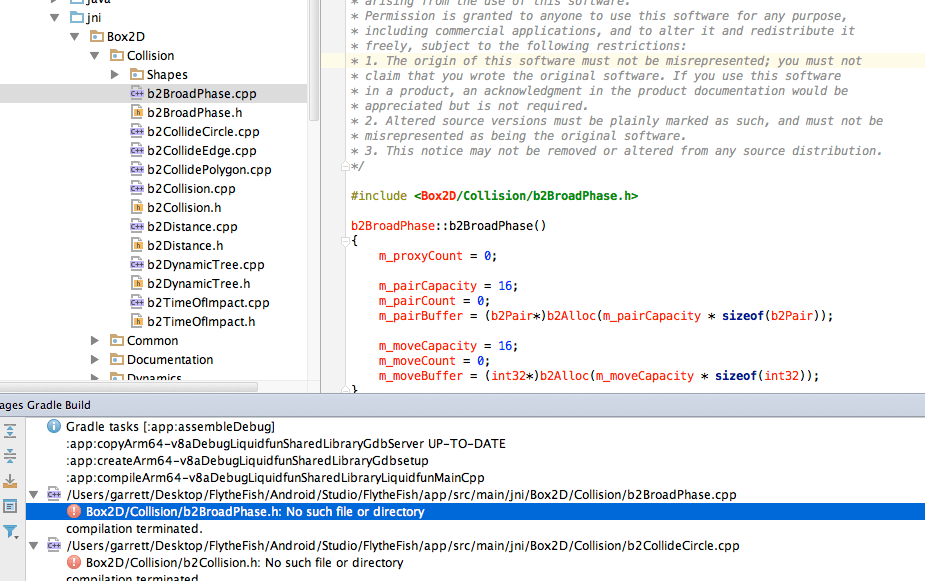Select build output path ending b2BroadPhase.cpp
The height and width of the screenshot is (581, 925).
pos(401,495)
